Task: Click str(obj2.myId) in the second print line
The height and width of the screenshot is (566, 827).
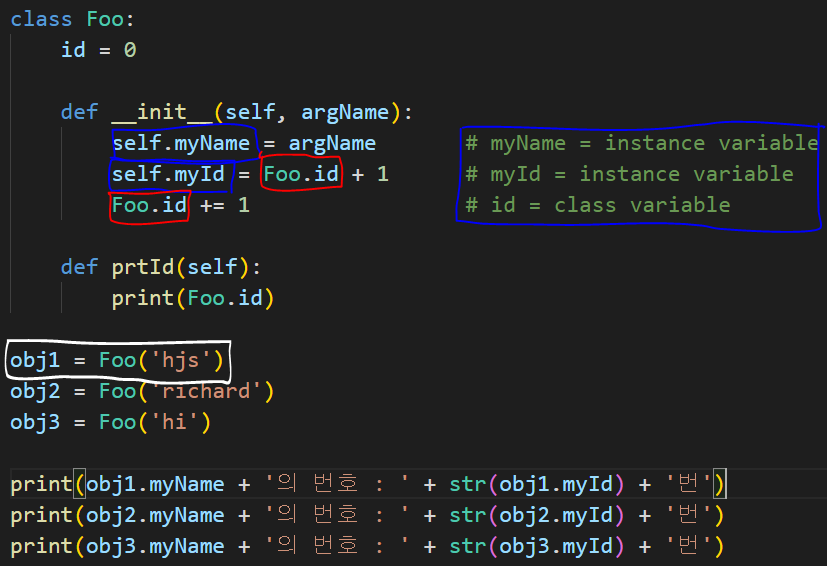Action: 537,515
